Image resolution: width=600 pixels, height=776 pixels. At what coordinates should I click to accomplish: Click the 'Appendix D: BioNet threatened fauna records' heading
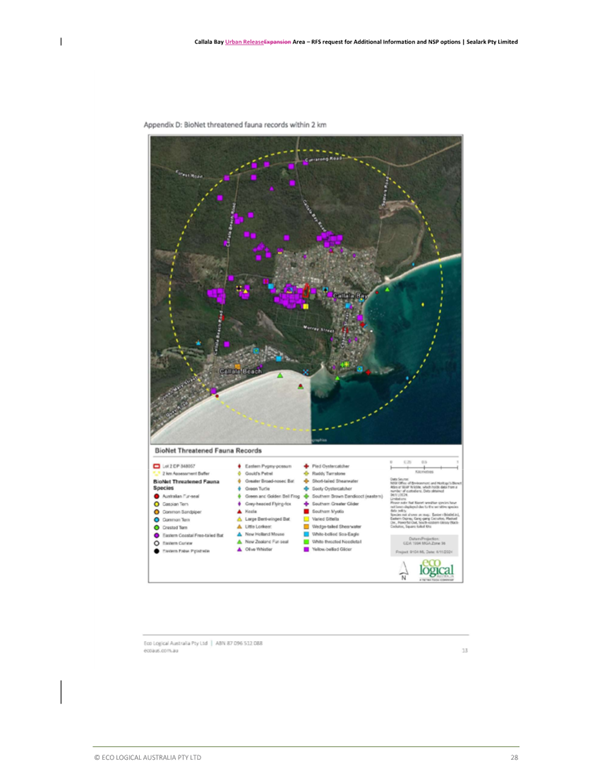235,125
